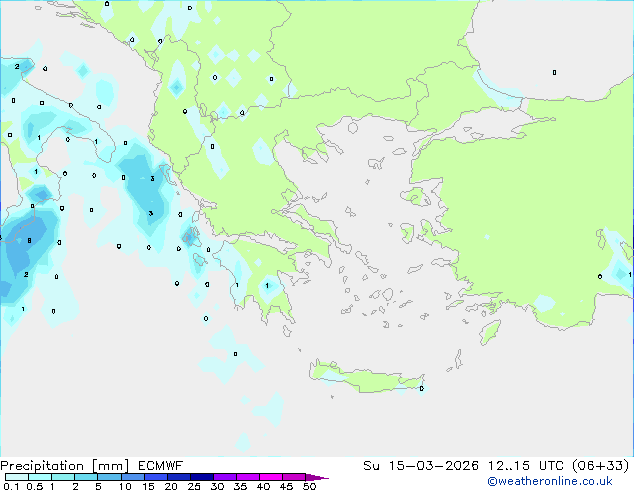634x490 pixels.
Task: Pick legend swatch between 35 and 40
Action: click(x=248, y=477)
